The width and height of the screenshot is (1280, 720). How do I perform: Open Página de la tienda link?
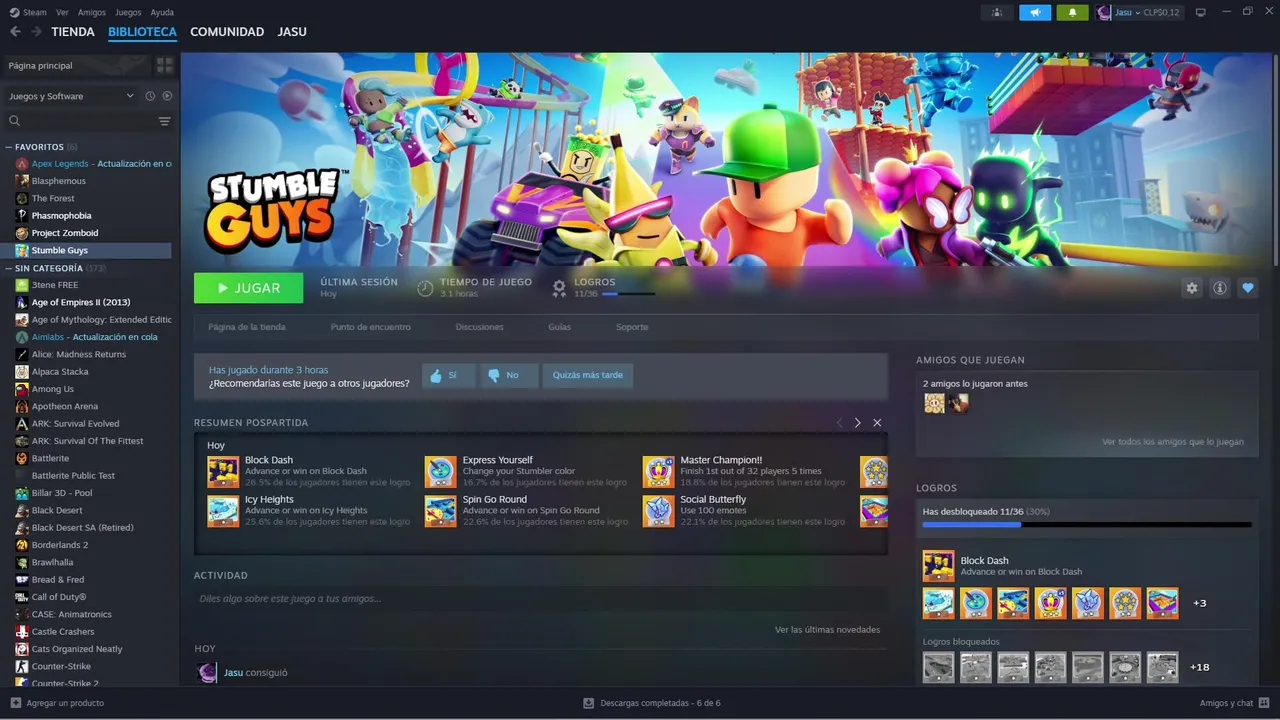point(246,327)
